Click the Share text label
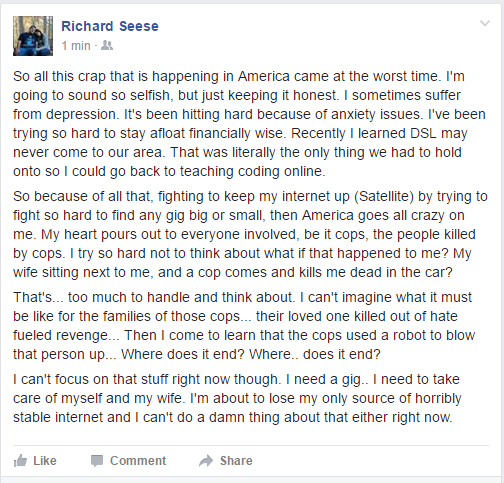This screenshot has width=504, height=483. (236, 461)
